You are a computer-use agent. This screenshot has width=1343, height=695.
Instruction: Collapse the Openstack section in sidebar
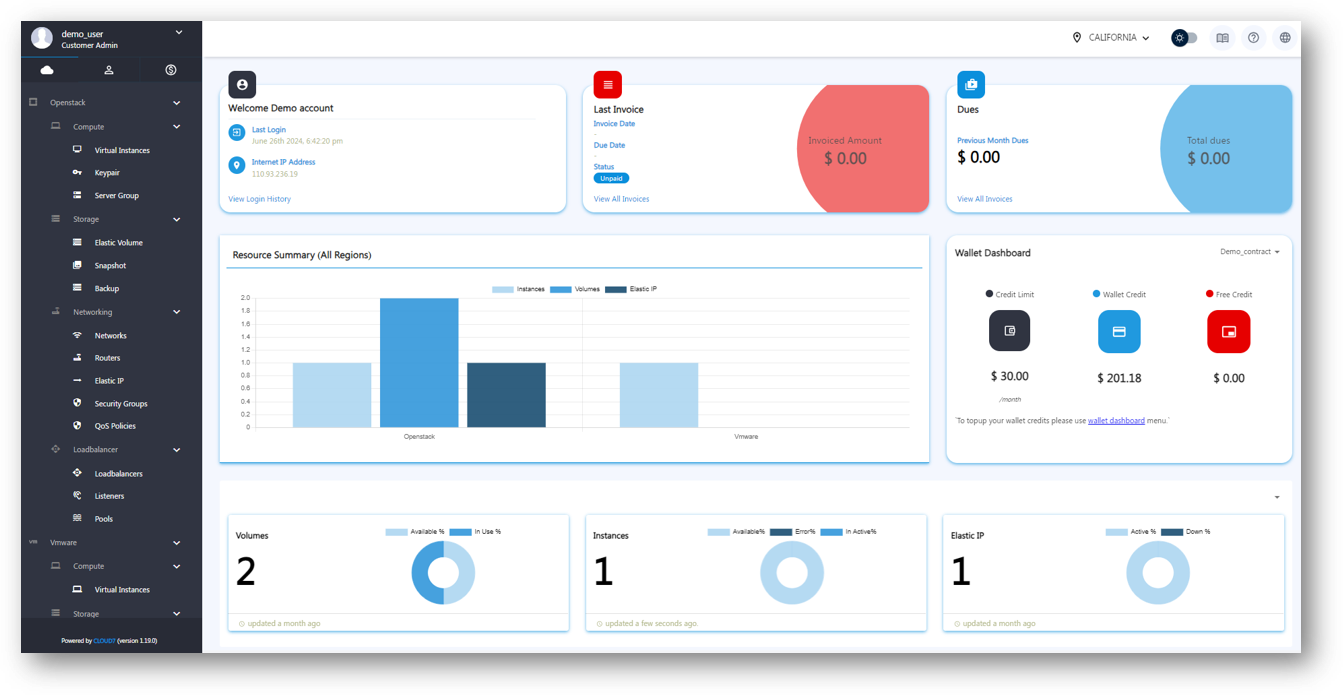point(177,103)
